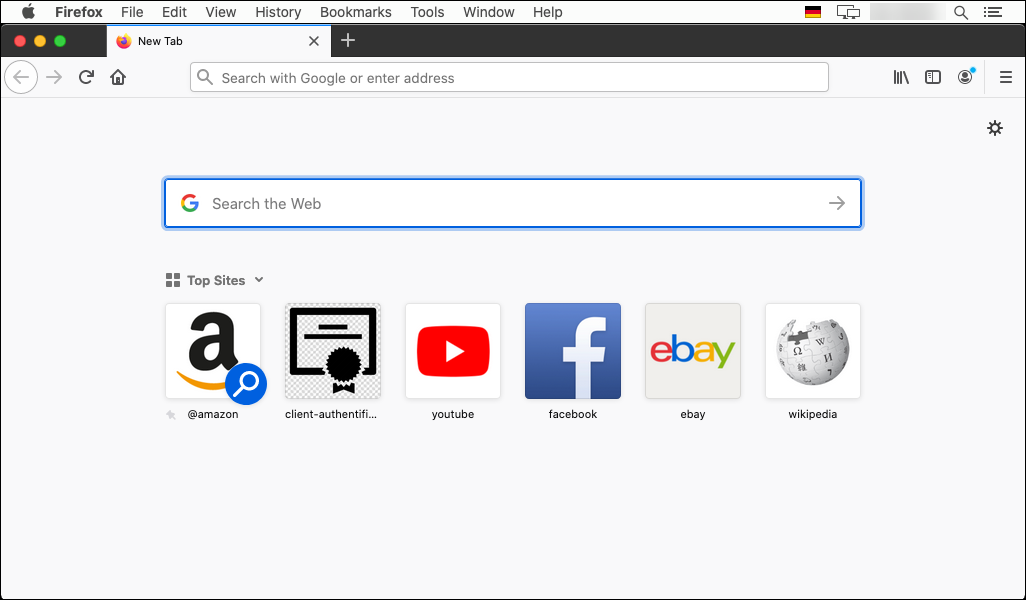The height and width of the screenshot is (600, 1026).
Task: Click the @amazon label
Action: click(213, 415)
